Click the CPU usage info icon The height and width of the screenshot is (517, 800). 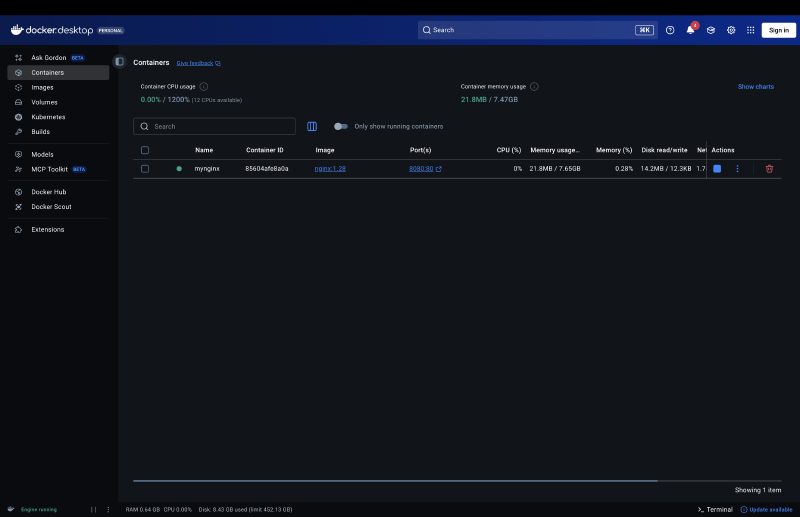(204, 86)
